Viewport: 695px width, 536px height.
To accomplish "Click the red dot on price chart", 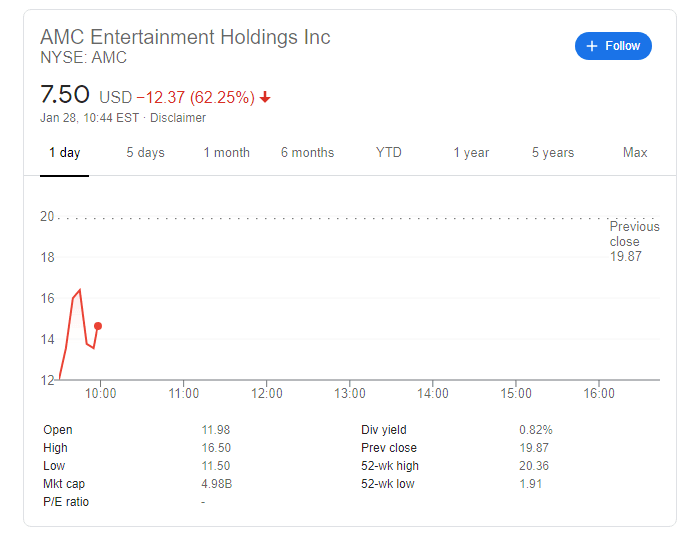I will click(98, 326).
